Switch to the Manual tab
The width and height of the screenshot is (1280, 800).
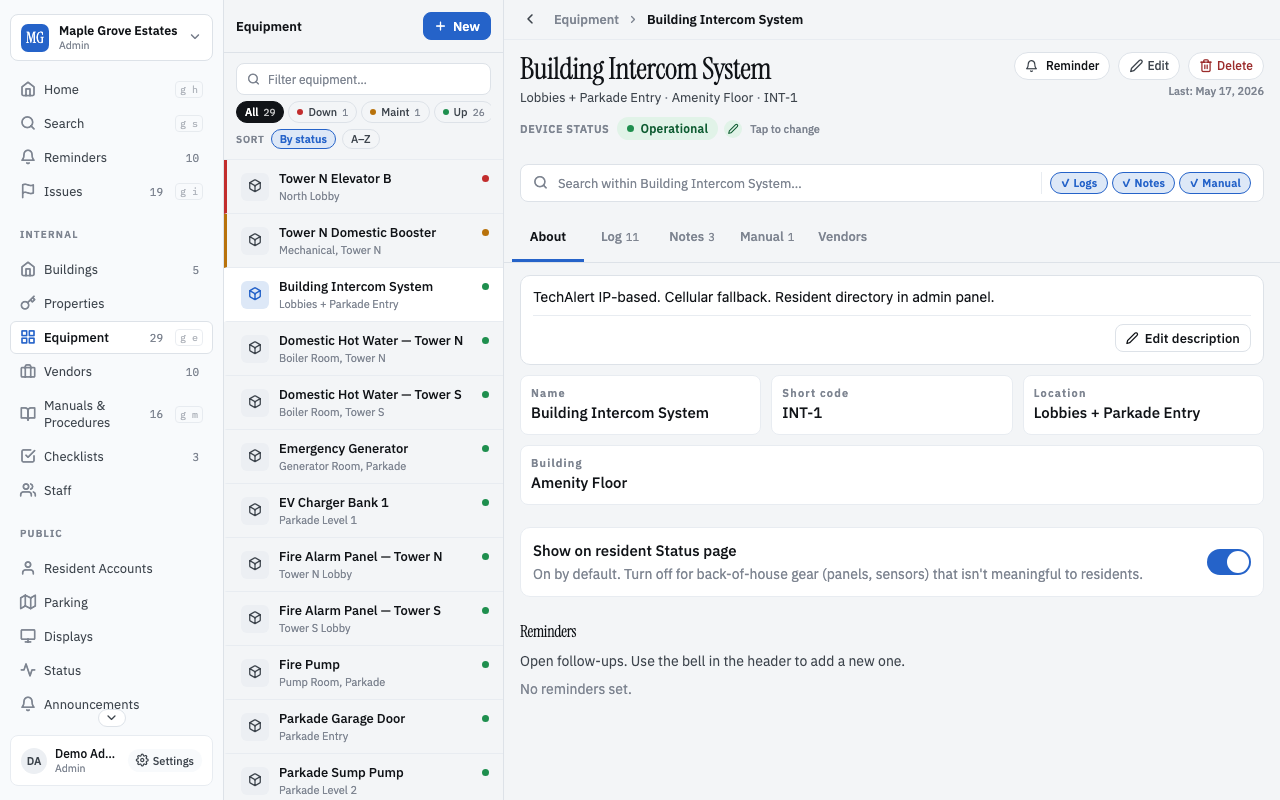tap(767, 237)
